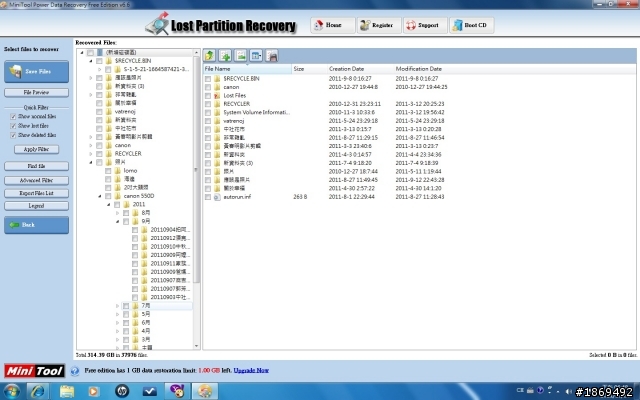Open the Windows Start menu
This screenshot has height=400, width=640.
[11, 391]
